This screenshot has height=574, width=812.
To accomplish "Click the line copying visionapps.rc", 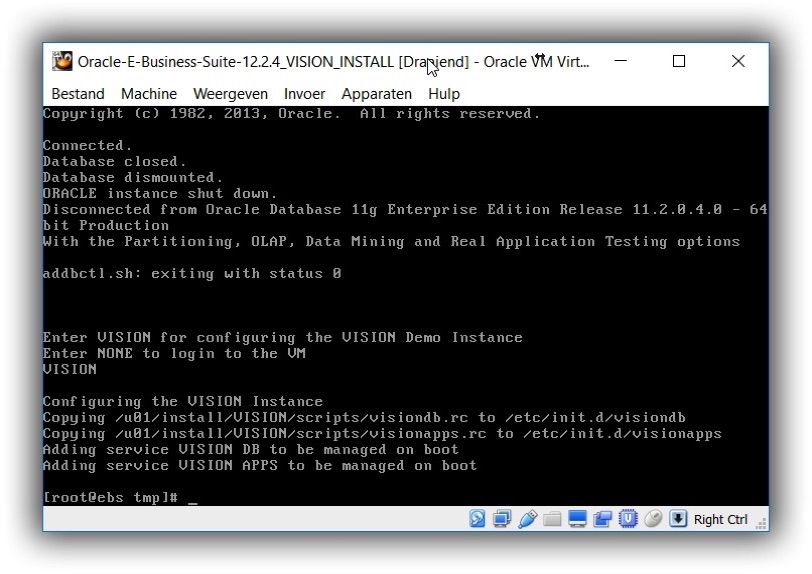I will (382, 434).
